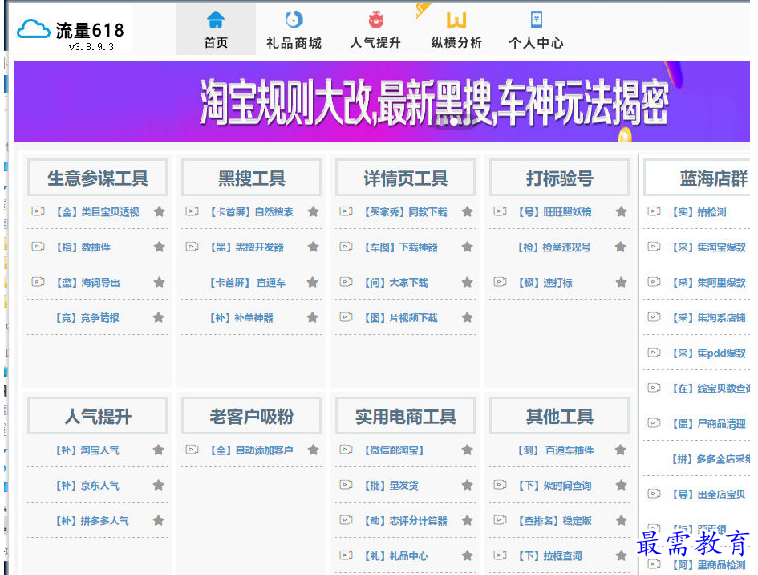
Task: Launch the 【补】补单神器 tool
Action: point(242,318)
